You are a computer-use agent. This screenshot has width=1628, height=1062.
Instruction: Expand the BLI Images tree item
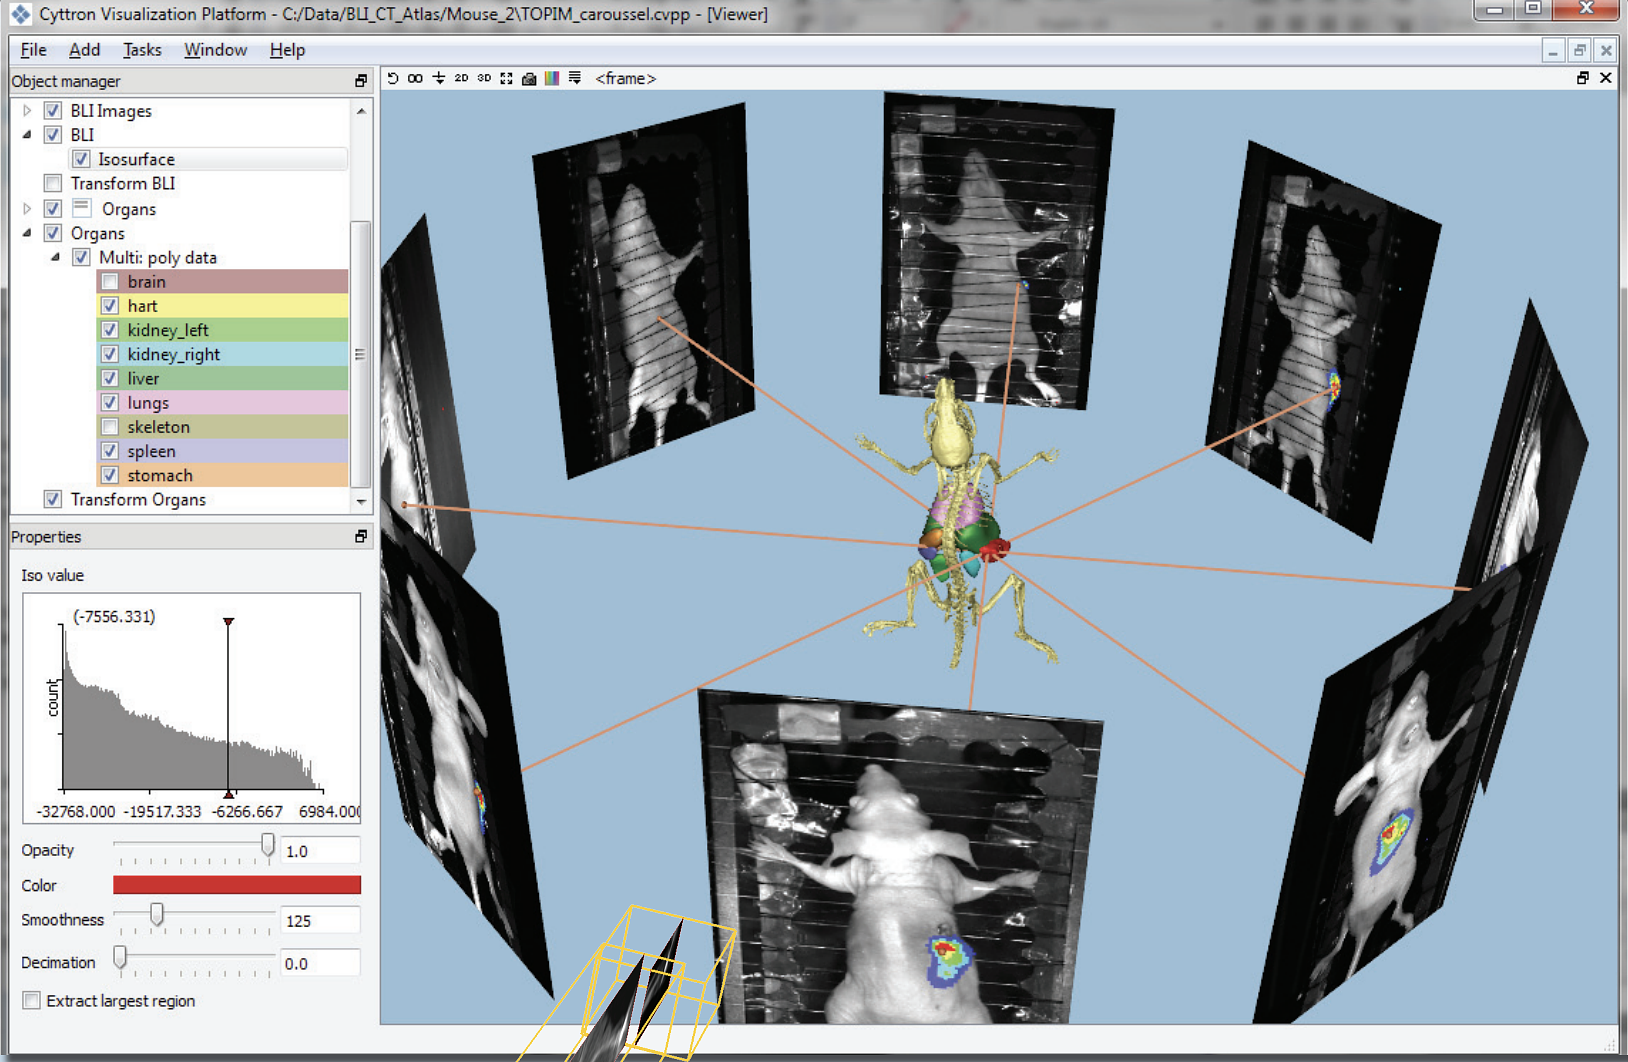coord(27,110)
